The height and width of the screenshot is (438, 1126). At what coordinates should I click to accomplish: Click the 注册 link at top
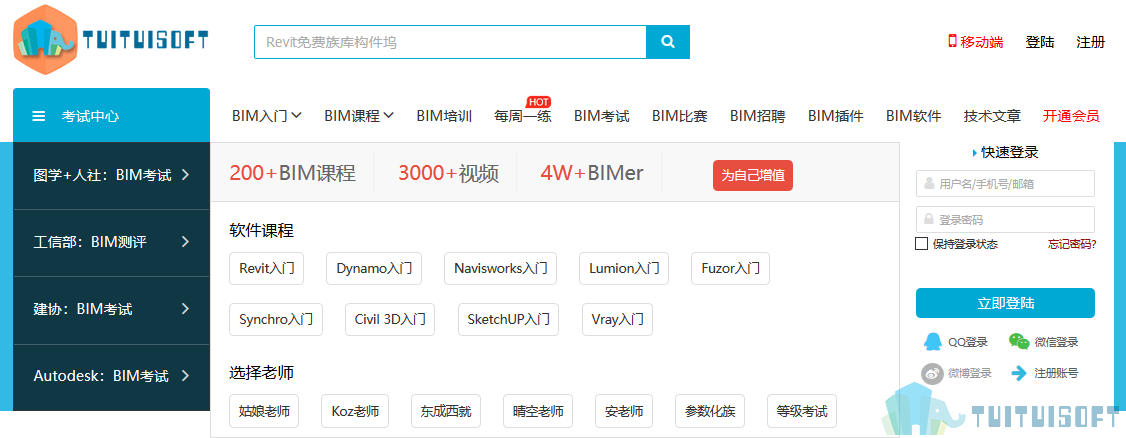click(x=1091, y=42)
